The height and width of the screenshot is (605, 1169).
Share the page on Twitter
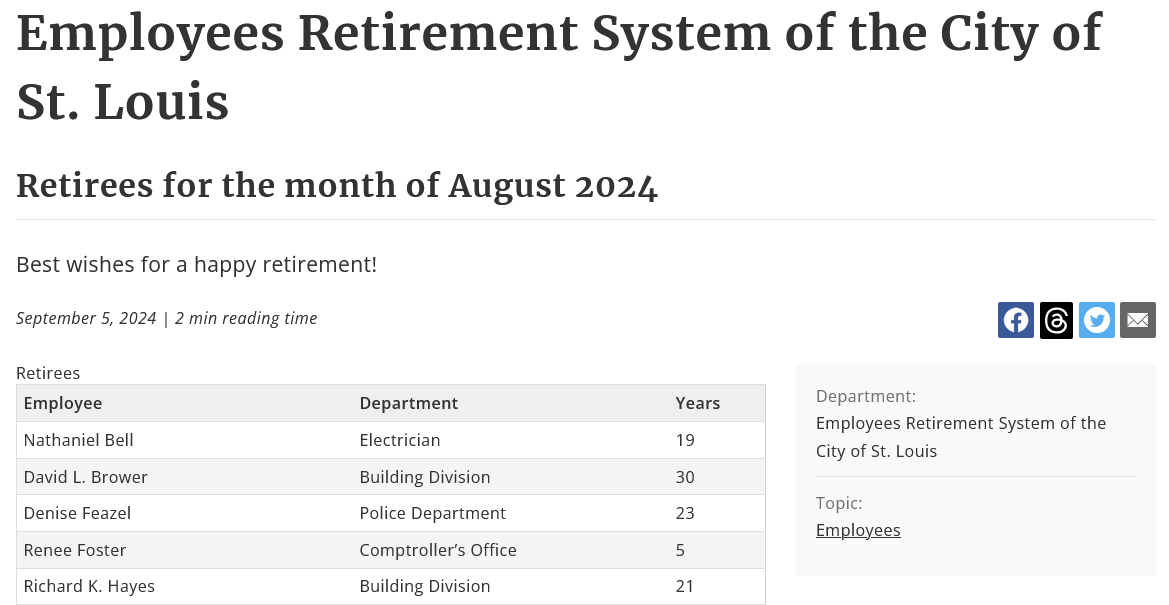(x=1097, y=320)
